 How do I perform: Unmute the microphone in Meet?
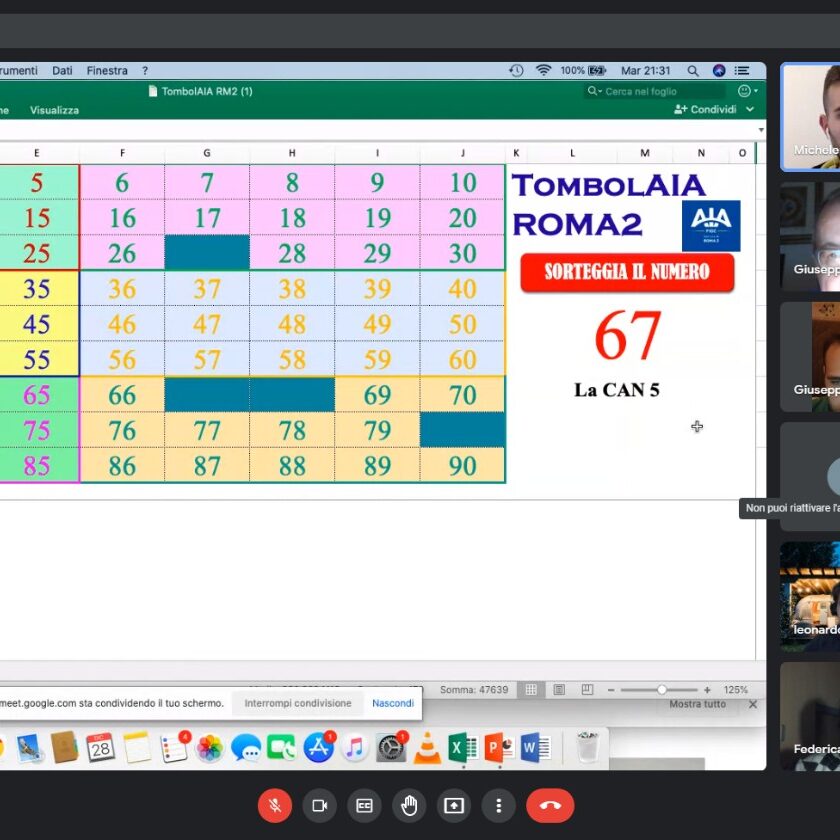click(274, 805)
